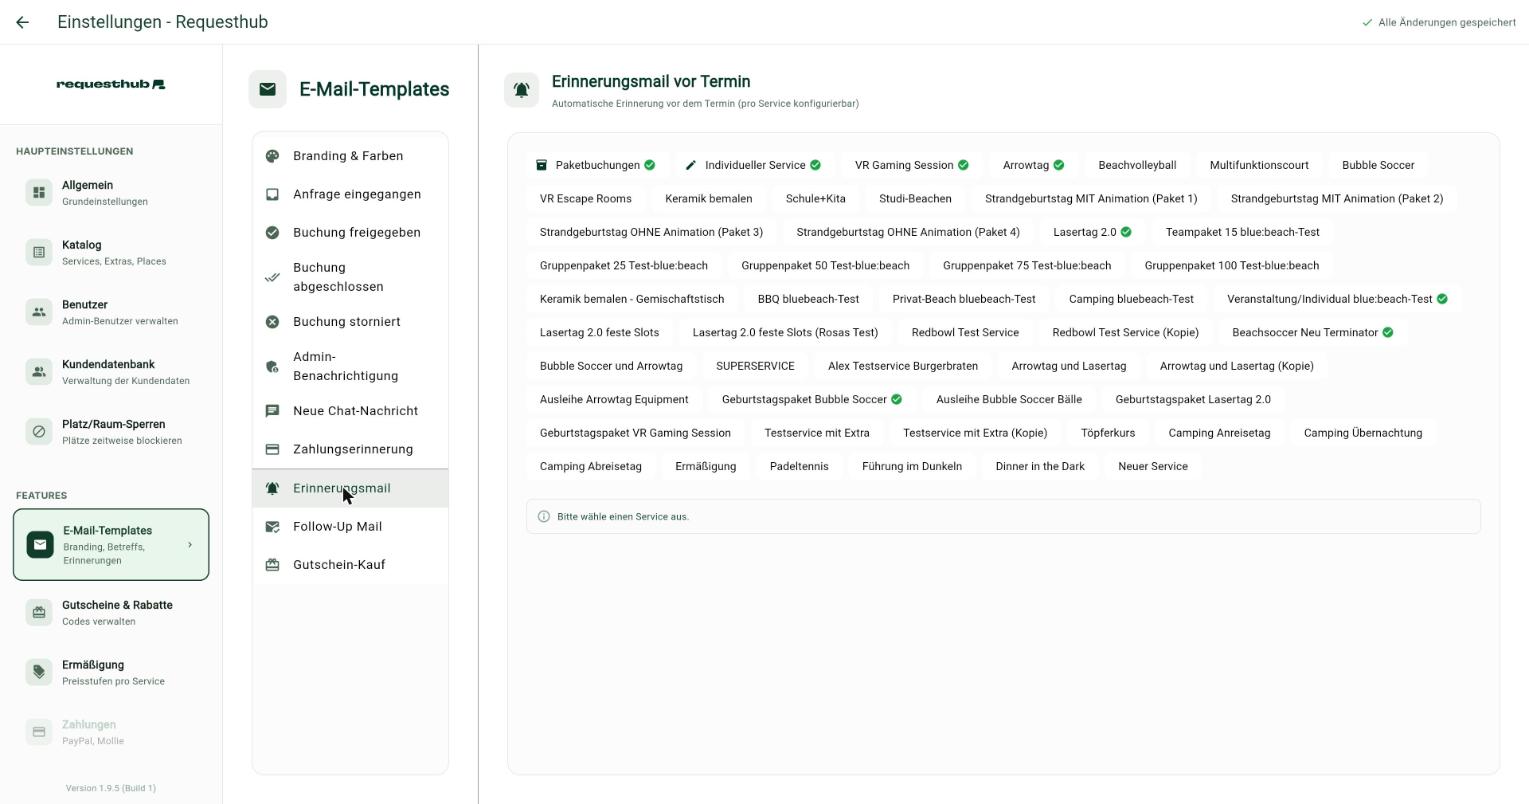Select Teampaket 15 blue:beach-Test chip
Image resolution: width=1529 pixels, height=804 pixels.
point(1242,232)
